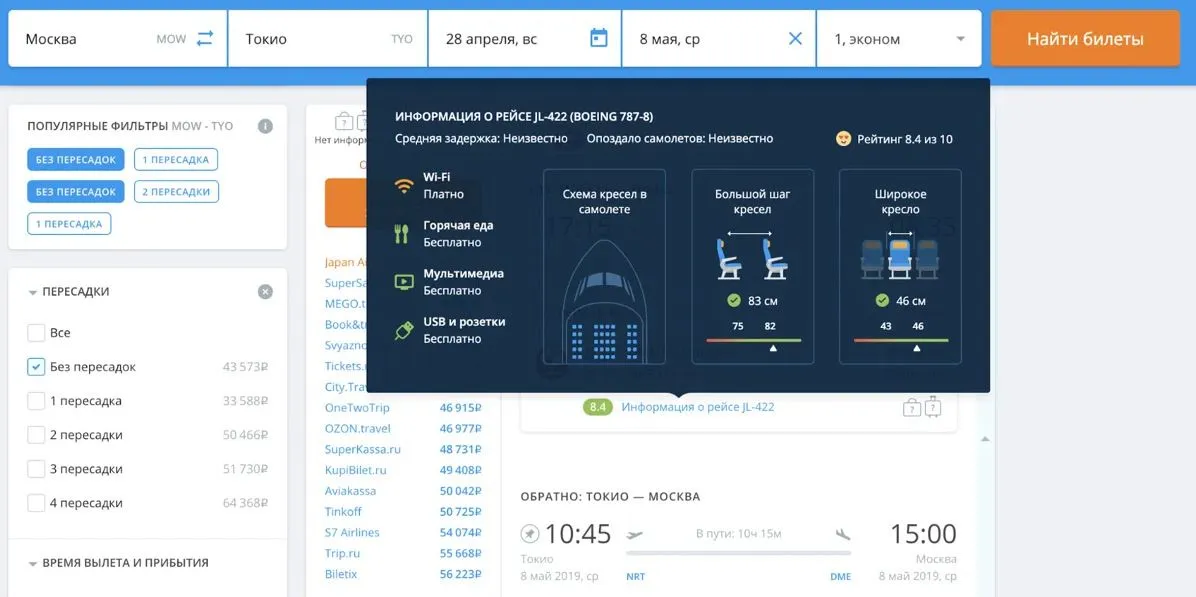
Task: Click the USB and sockets plug icon
Action: [x=404, y=330]
